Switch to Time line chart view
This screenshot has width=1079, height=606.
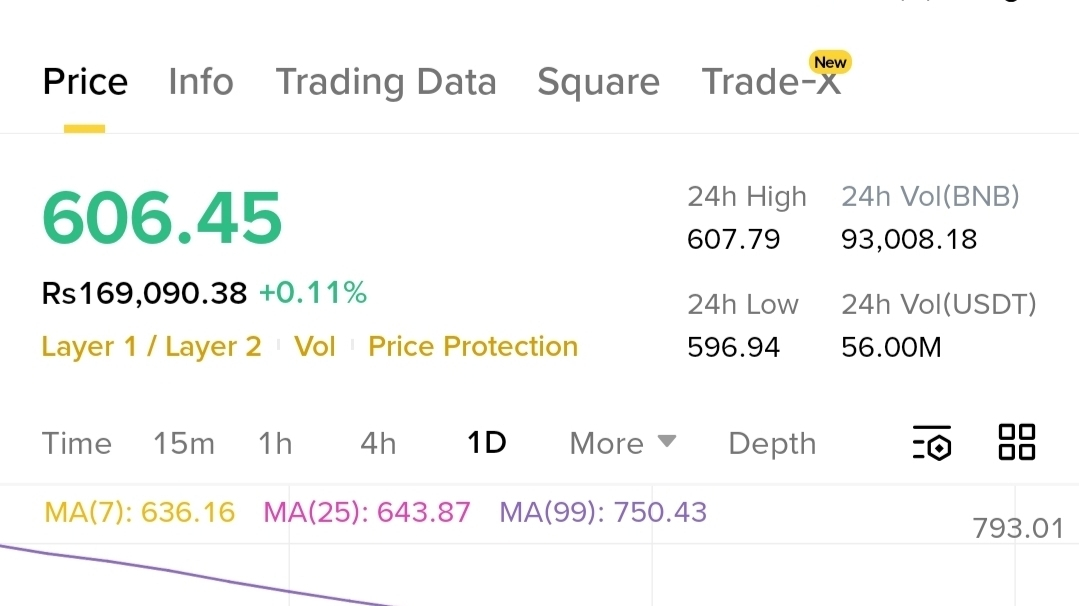click(x=77, y=443)
